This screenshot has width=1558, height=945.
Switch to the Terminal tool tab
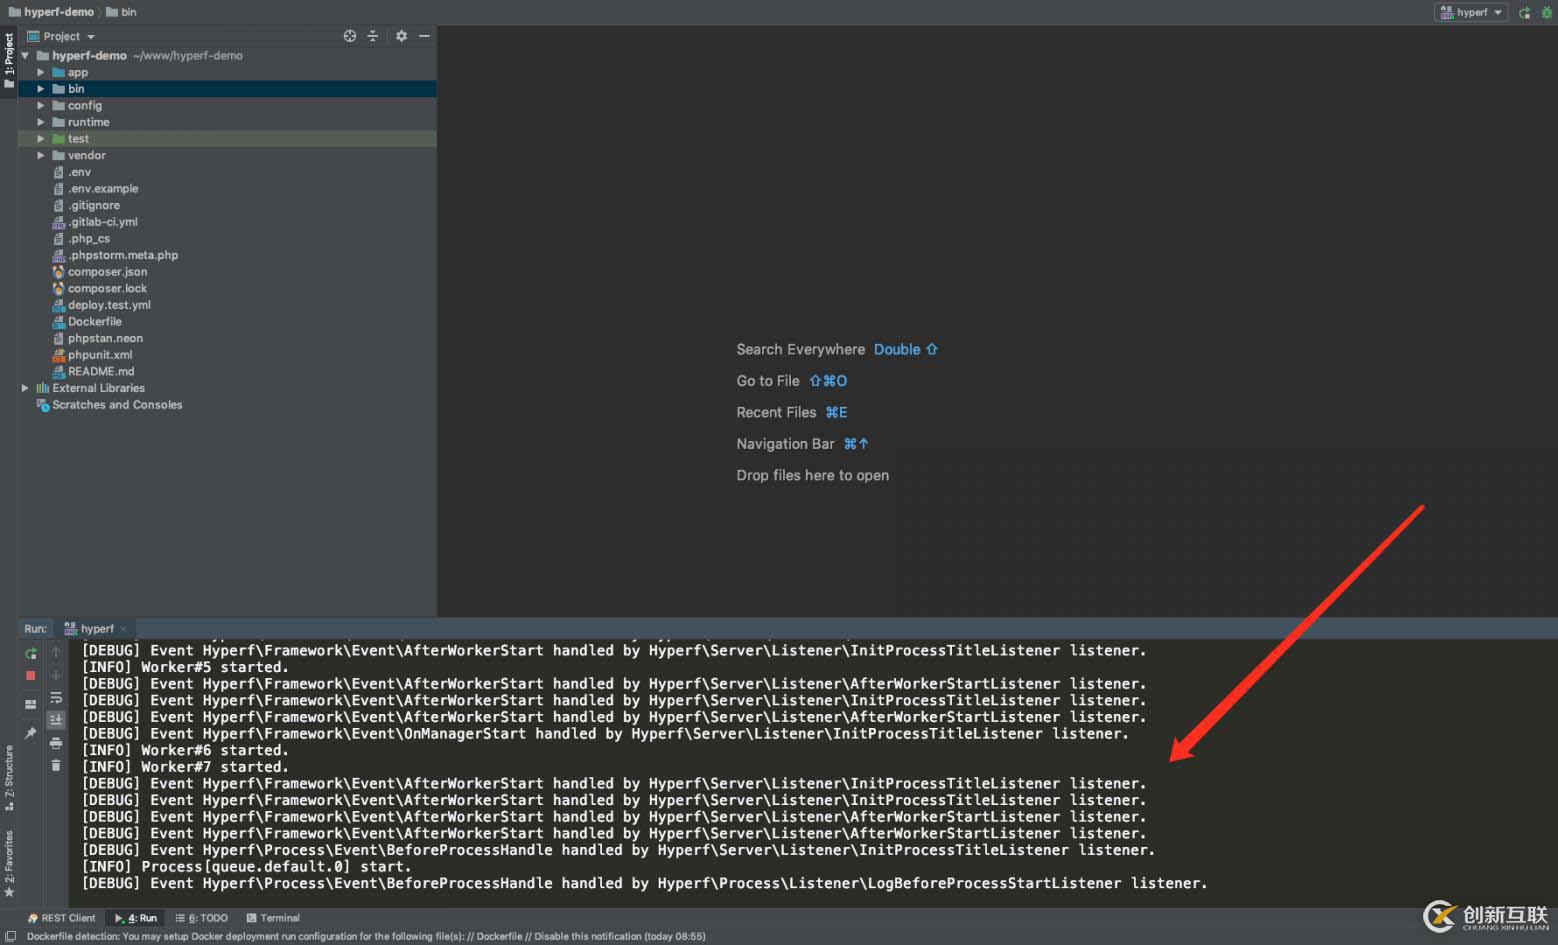tap(273, 918)
